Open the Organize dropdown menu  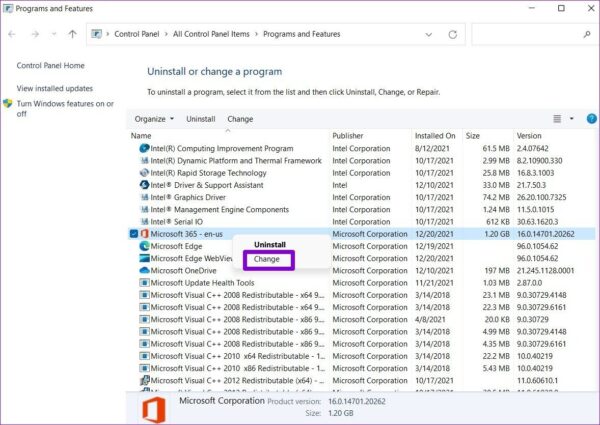point(154,119)
